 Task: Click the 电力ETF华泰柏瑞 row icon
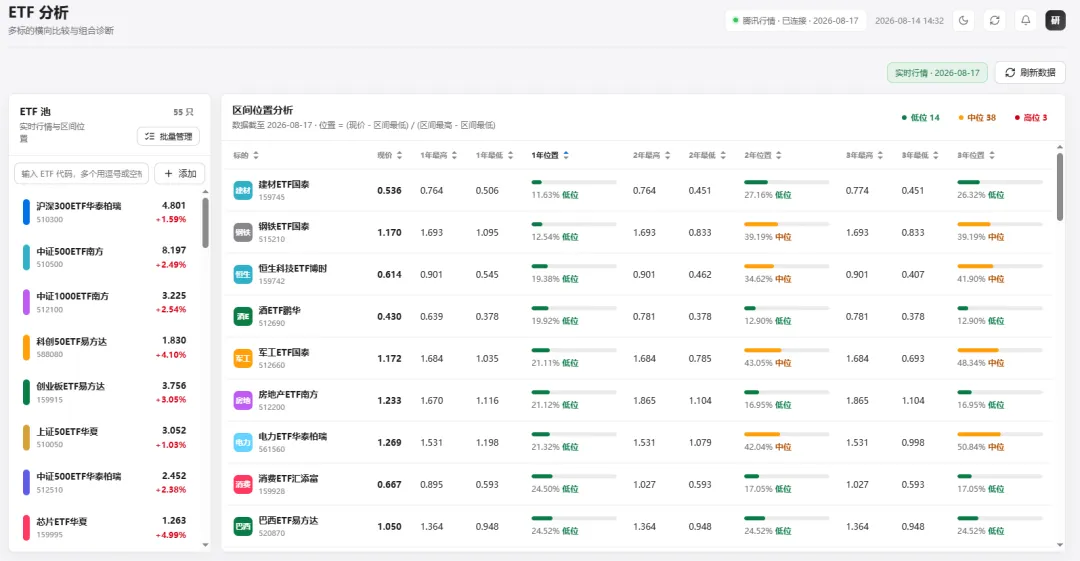tap(242, 442)
